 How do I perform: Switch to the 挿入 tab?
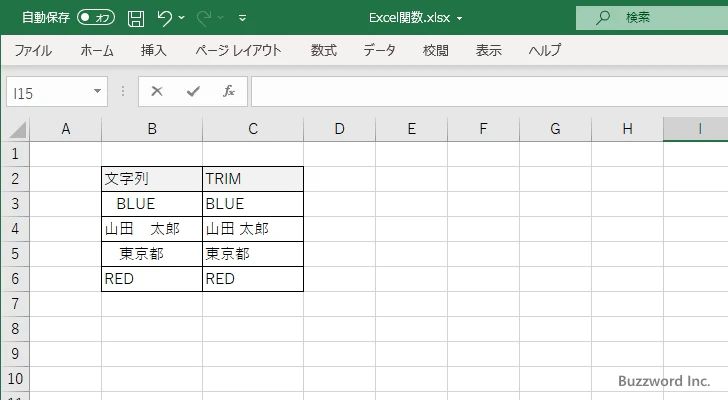[154, 50]
